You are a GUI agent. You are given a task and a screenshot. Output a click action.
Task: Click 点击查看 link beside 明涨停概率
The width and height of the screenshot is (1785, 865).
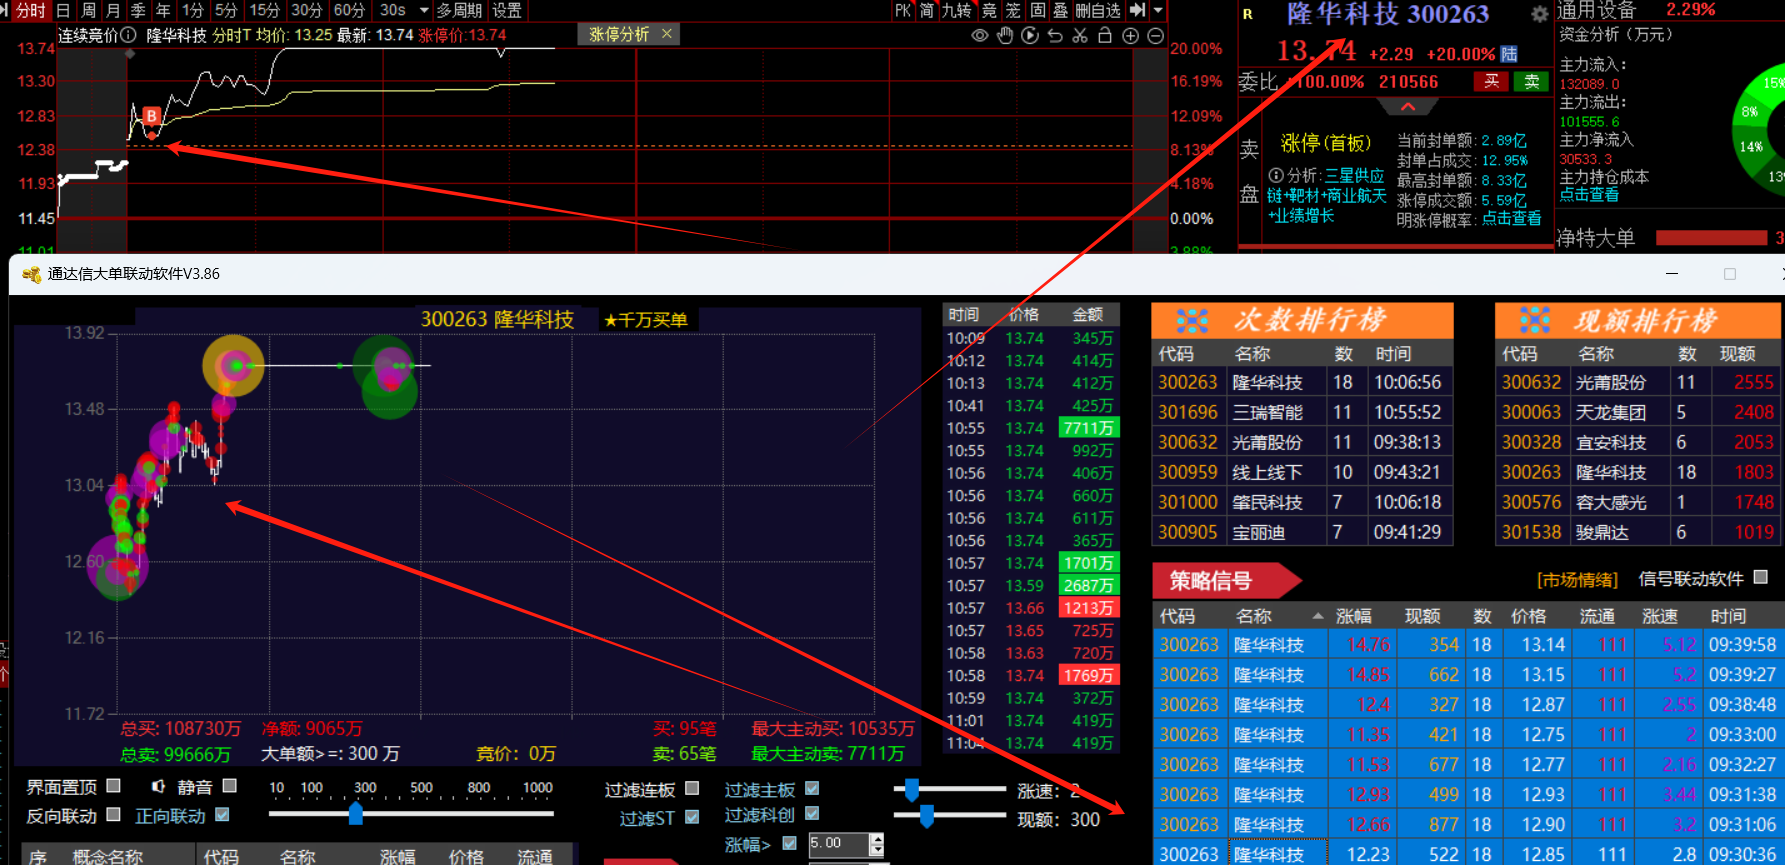tap(1511, 219)
